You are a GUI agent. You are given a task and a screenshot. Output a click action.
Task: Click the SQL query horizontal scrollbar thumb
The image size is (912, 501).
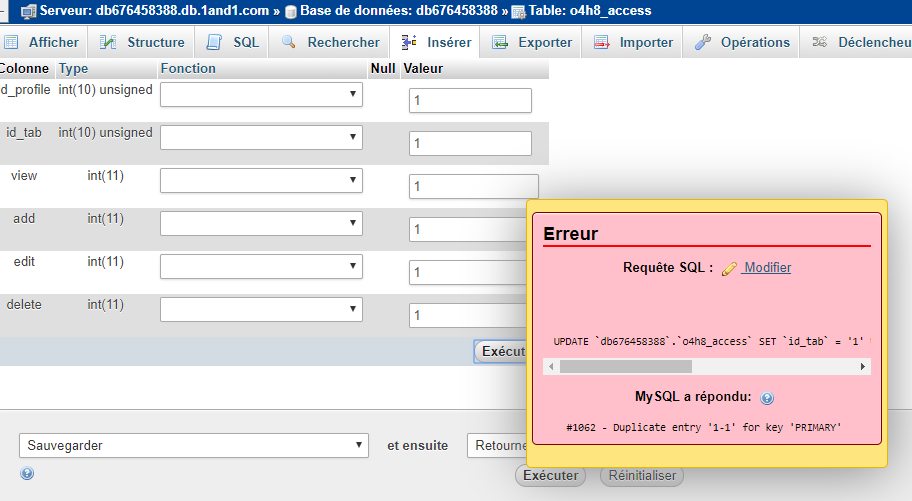coord(626,367)
